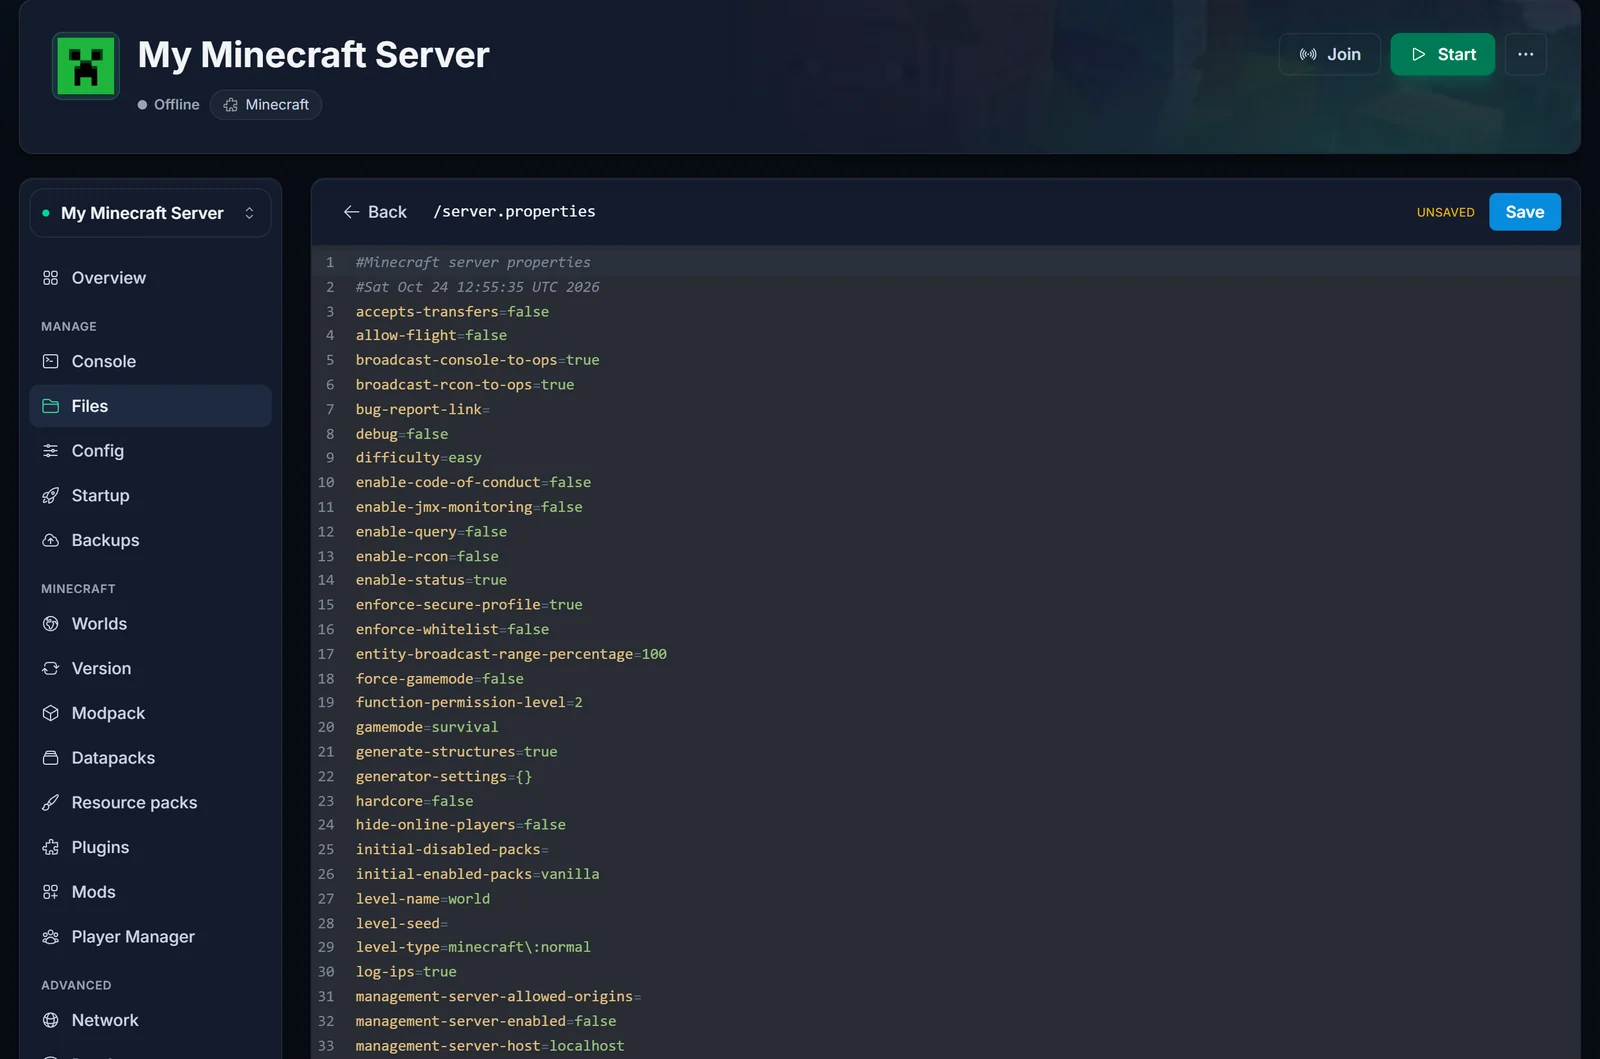The width and height of the screenshot is (1600, 1059).
Task: Open the Datapacks page
Action: [150, 758]
